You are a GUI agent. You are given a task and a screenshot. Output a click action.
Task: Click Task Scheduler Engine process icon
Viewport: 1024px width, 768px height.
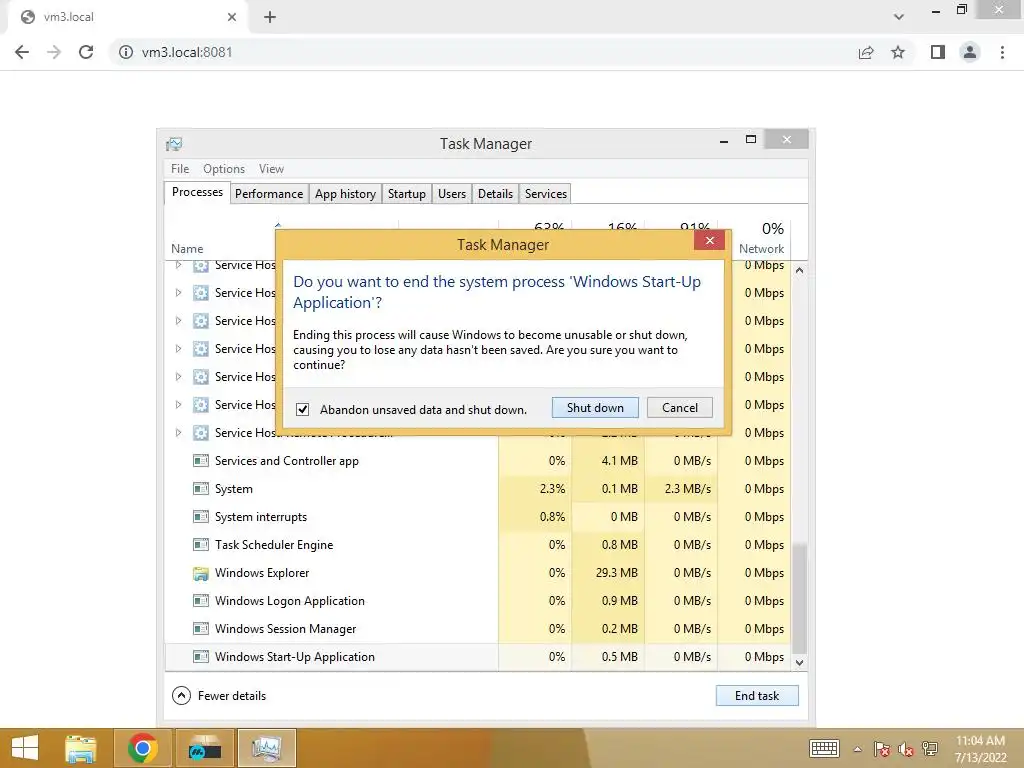tap(200, 545)
